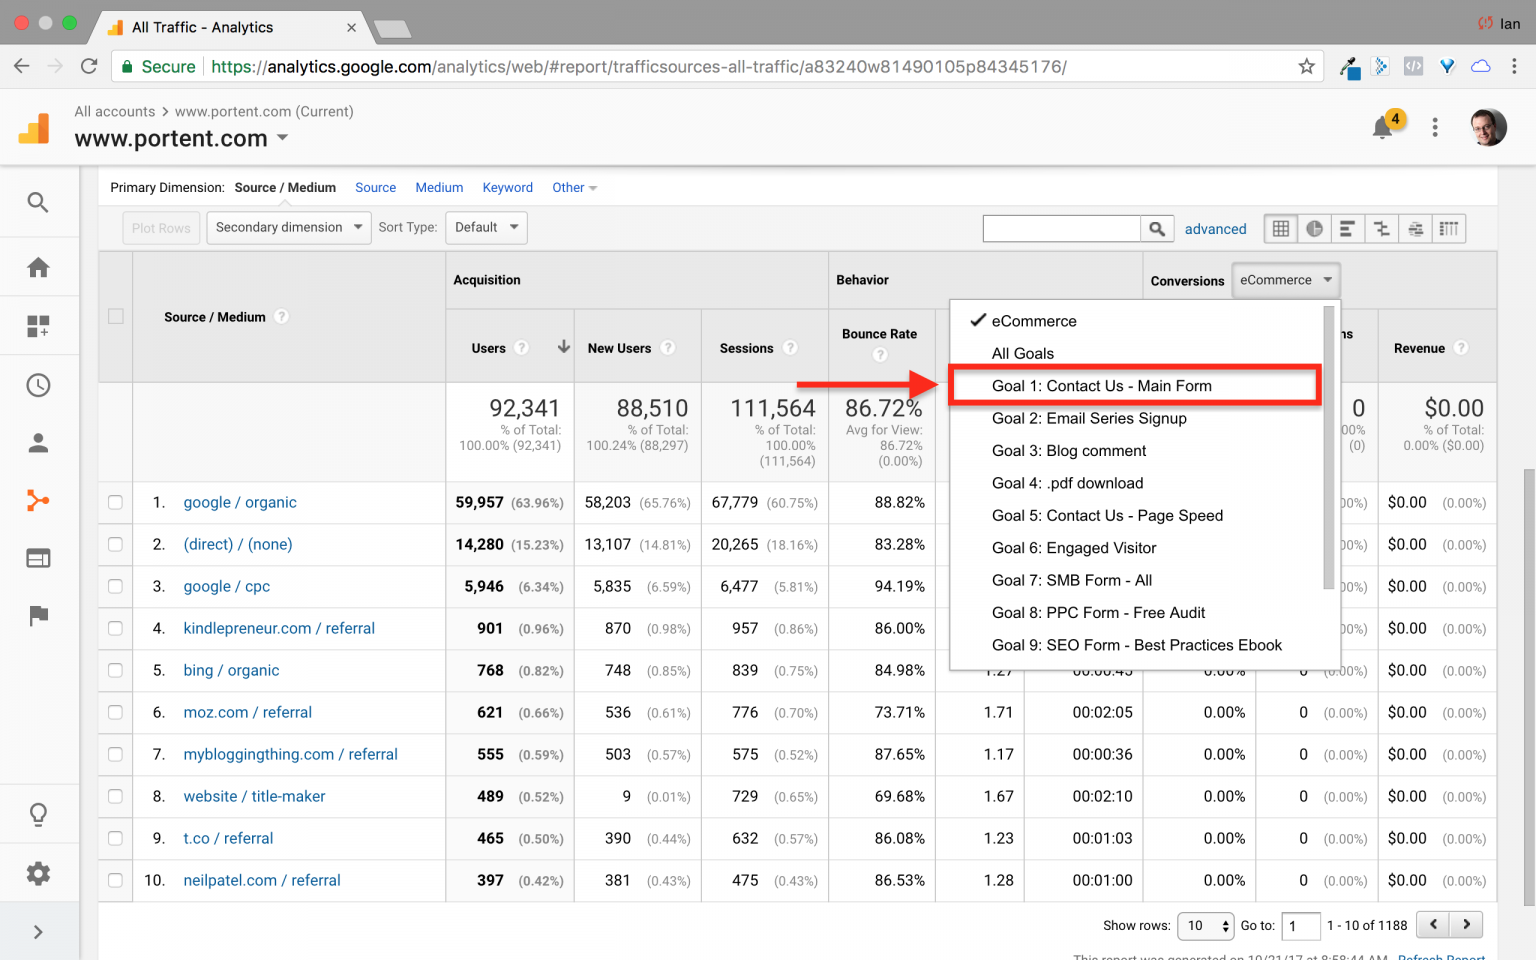Choose Goal 4: .pdf download

point(1067,483)
